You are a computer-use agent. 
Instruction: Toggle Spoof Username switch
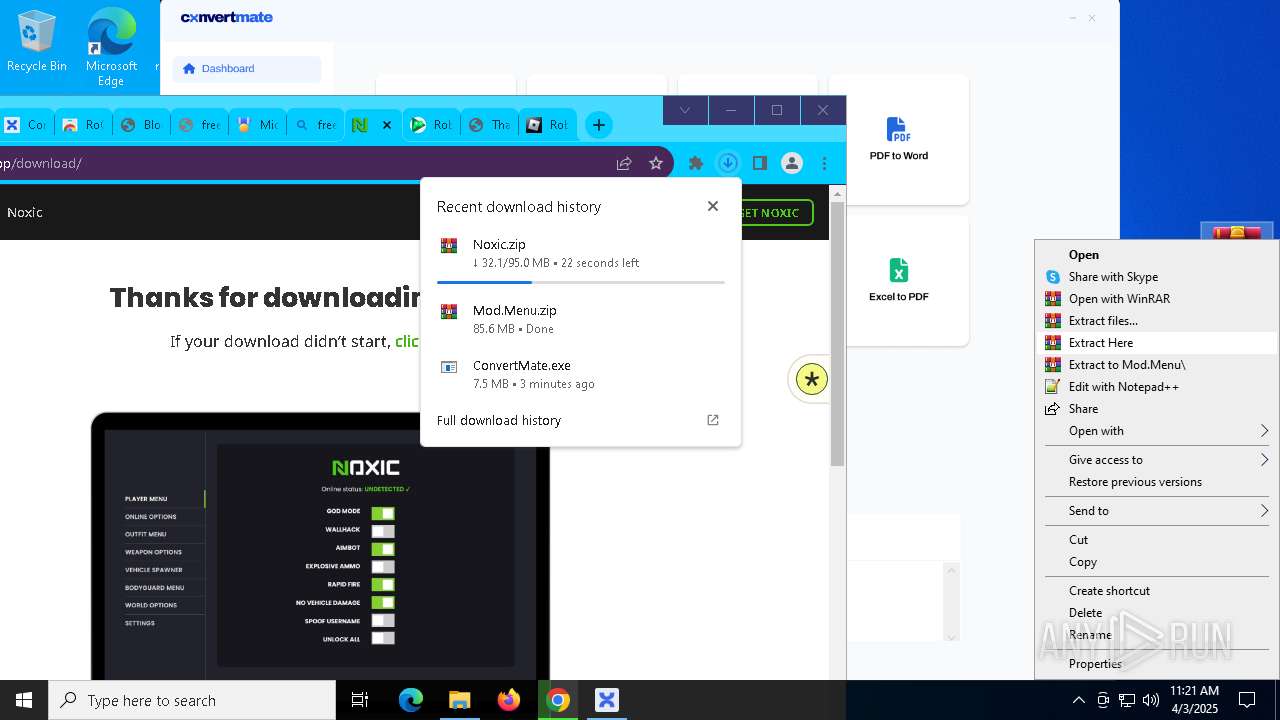coord(383,620)
